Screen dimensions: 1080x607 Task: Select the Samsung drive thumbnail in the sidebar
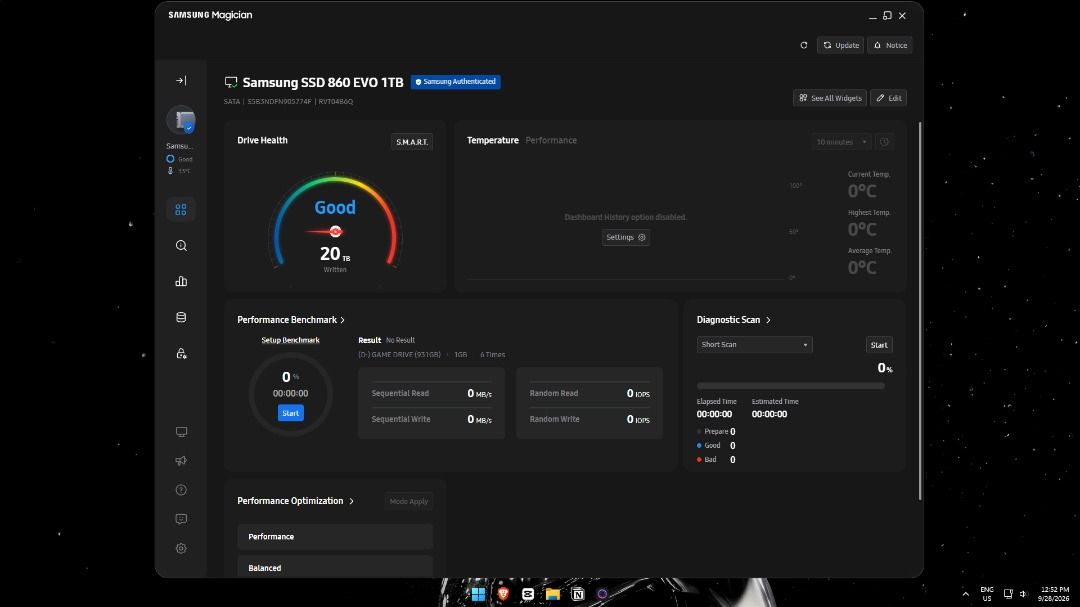pyautogui.click(x=181, y=121)
